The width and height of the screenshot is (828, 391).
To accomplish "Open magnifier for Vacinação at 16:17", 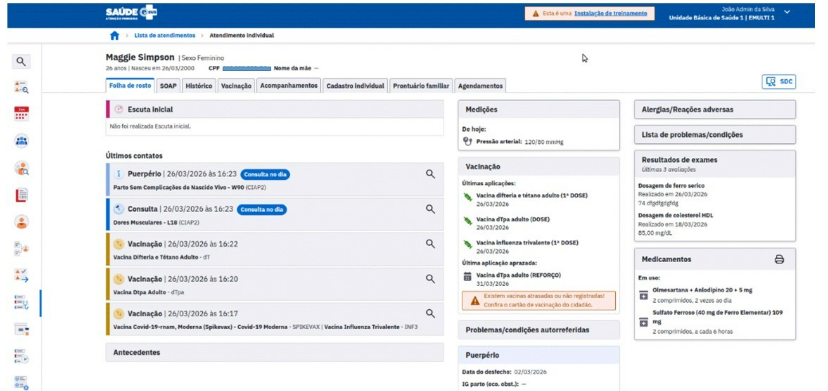I will tap(430, 313).
